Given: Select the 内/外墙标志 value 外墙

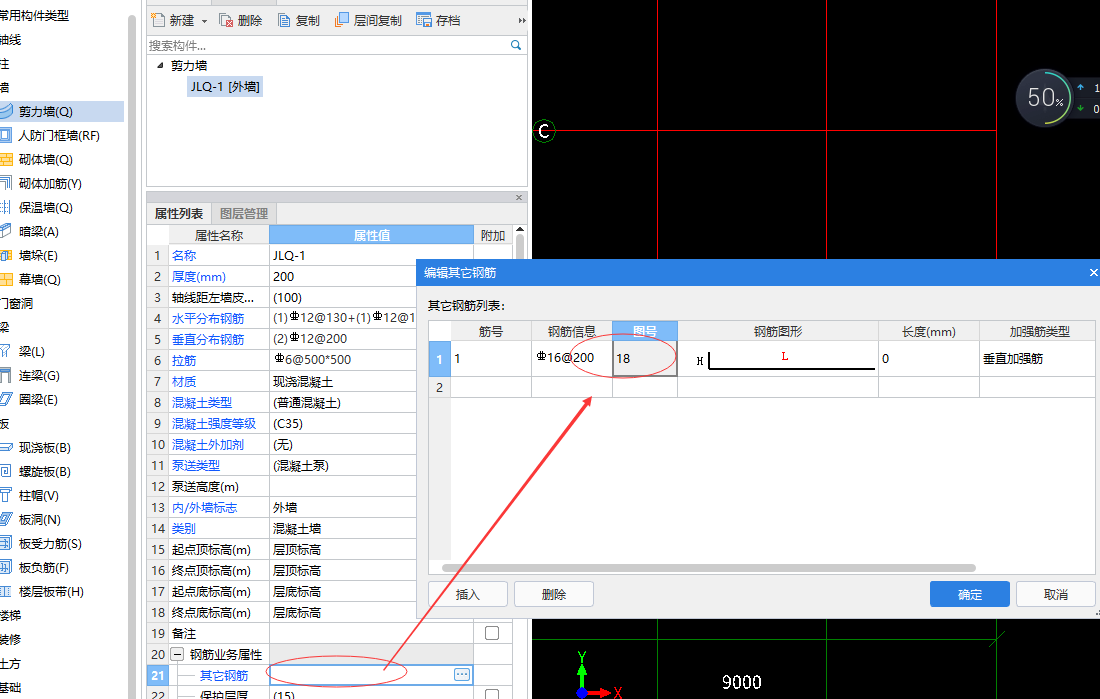Looking at the screenshot, I should click(x=343, y=507).
